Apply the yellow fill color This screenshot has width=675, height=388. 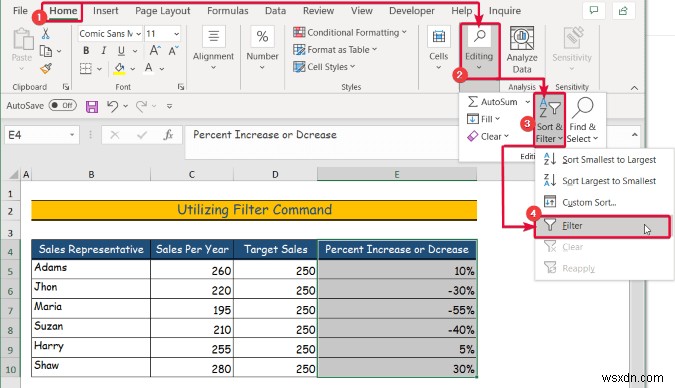click(119, 68)
